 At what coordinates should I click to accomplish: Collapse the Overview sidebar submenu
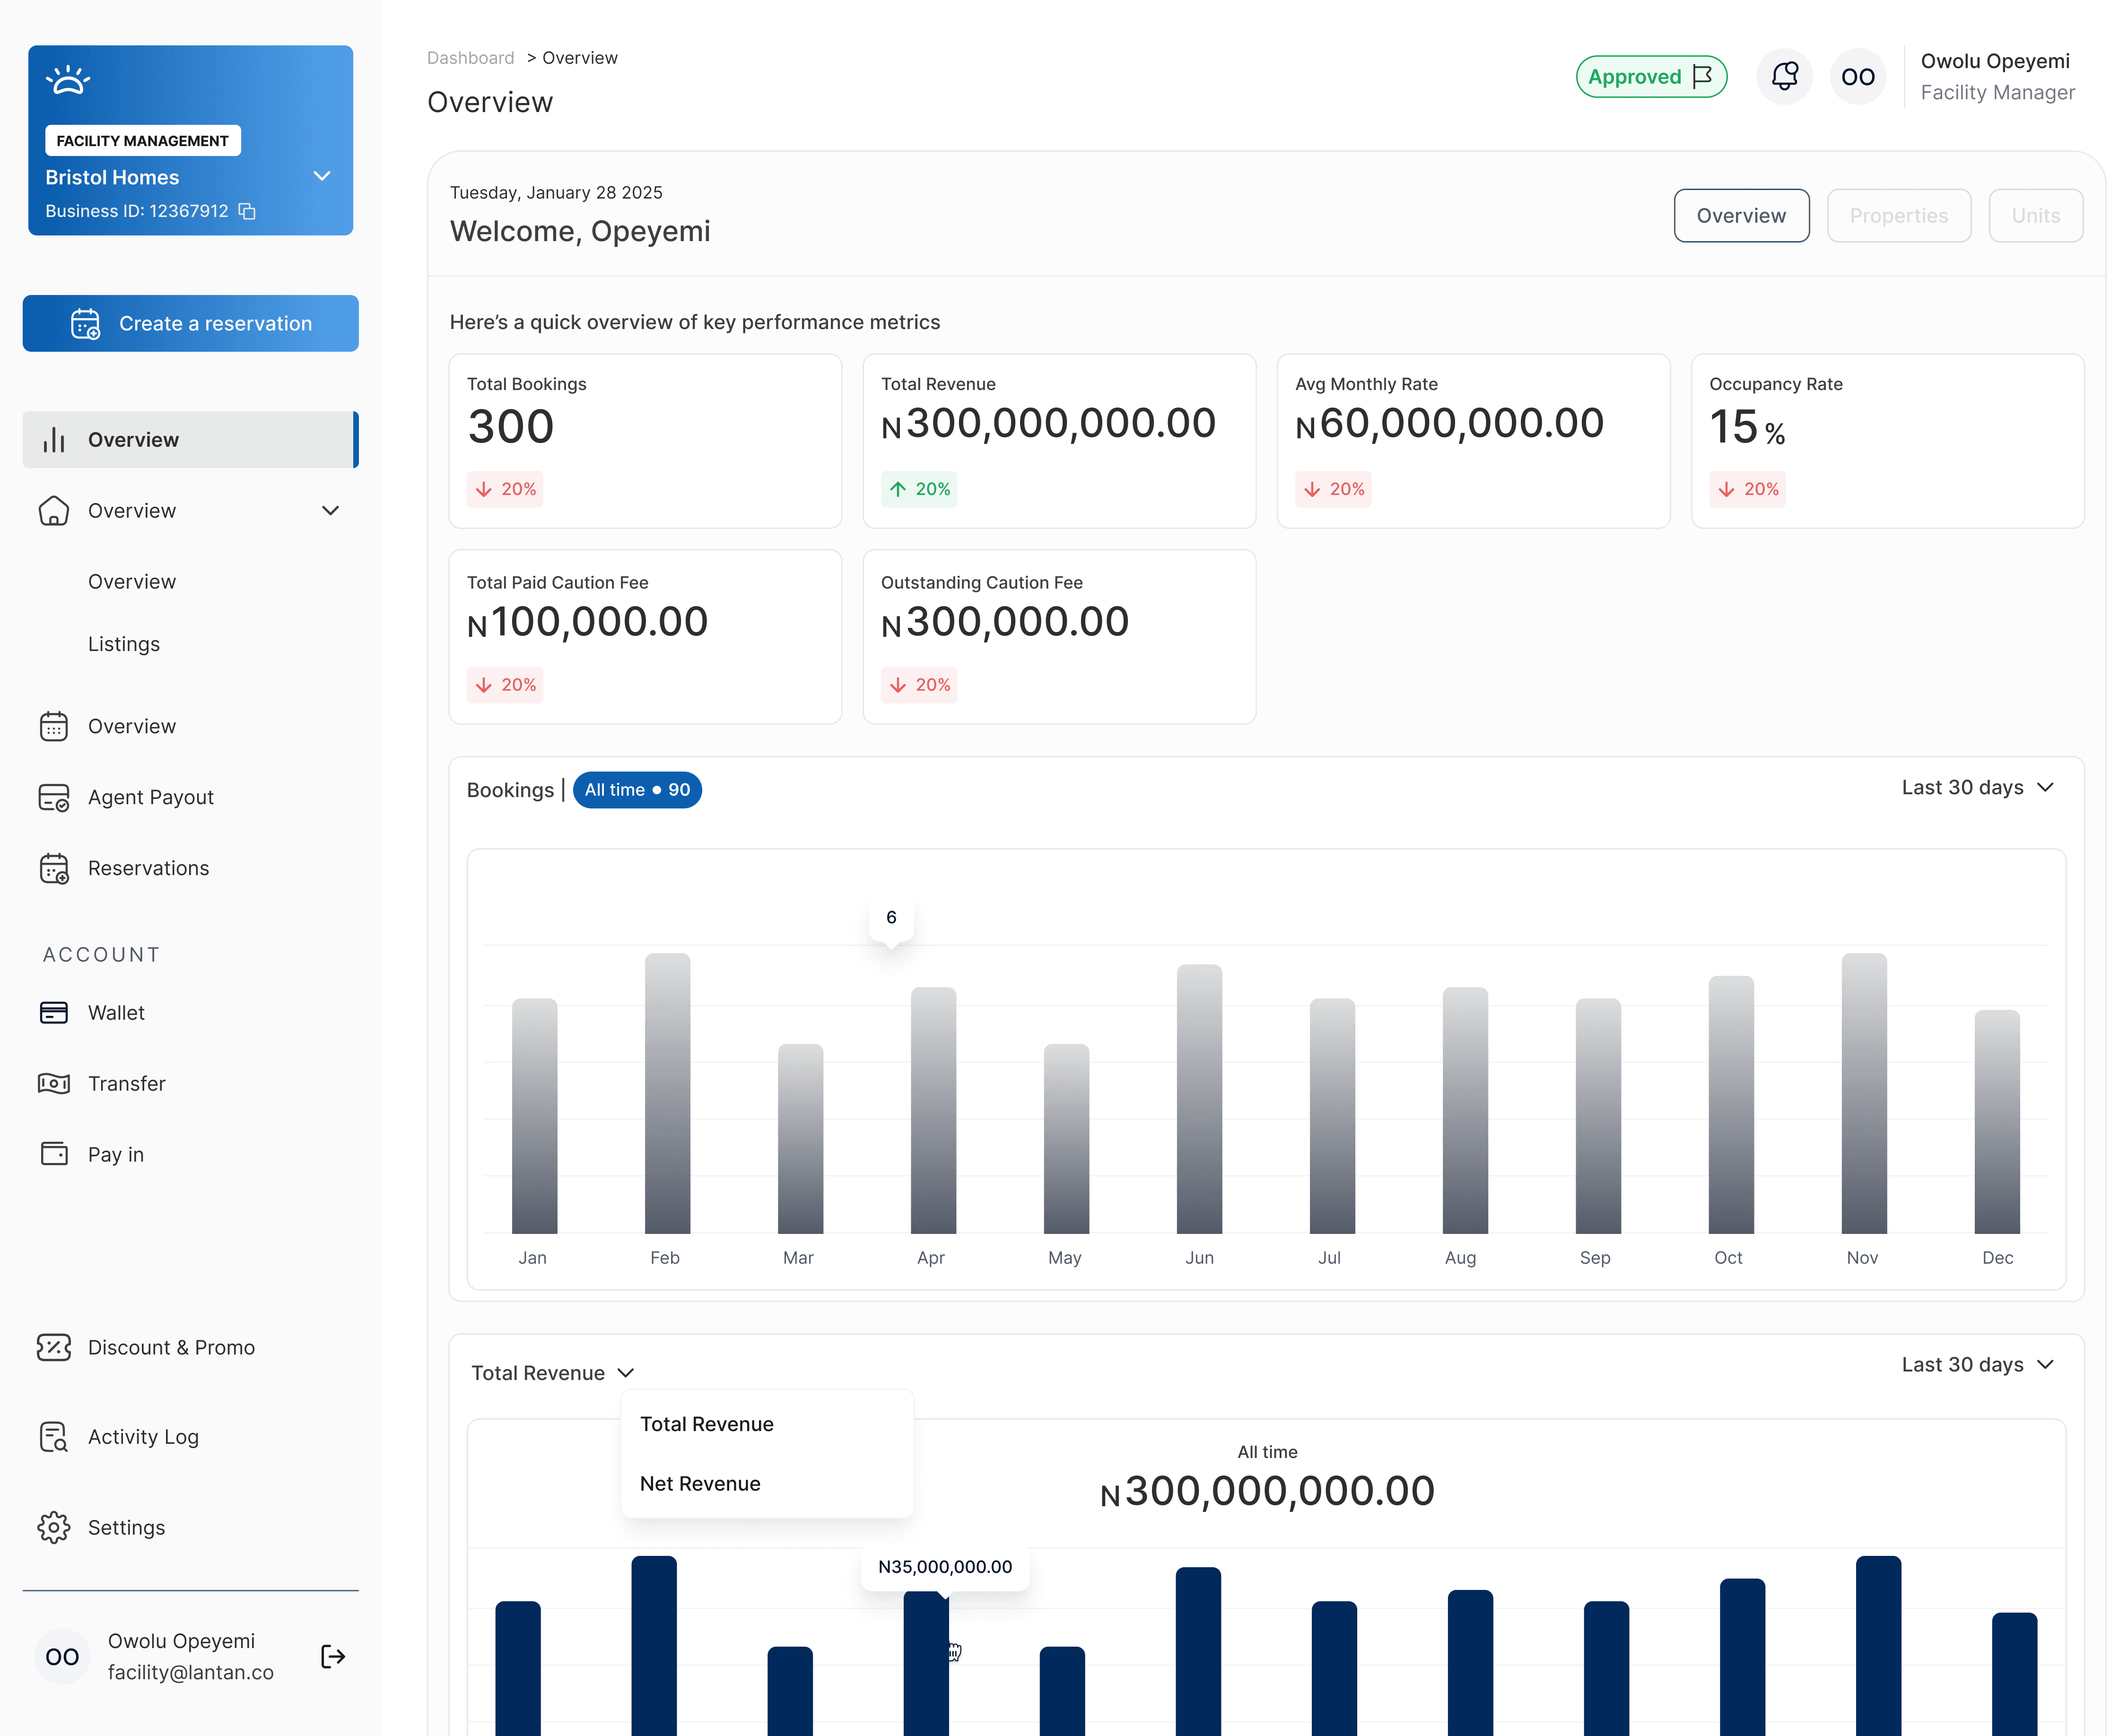tap(330, 510)
